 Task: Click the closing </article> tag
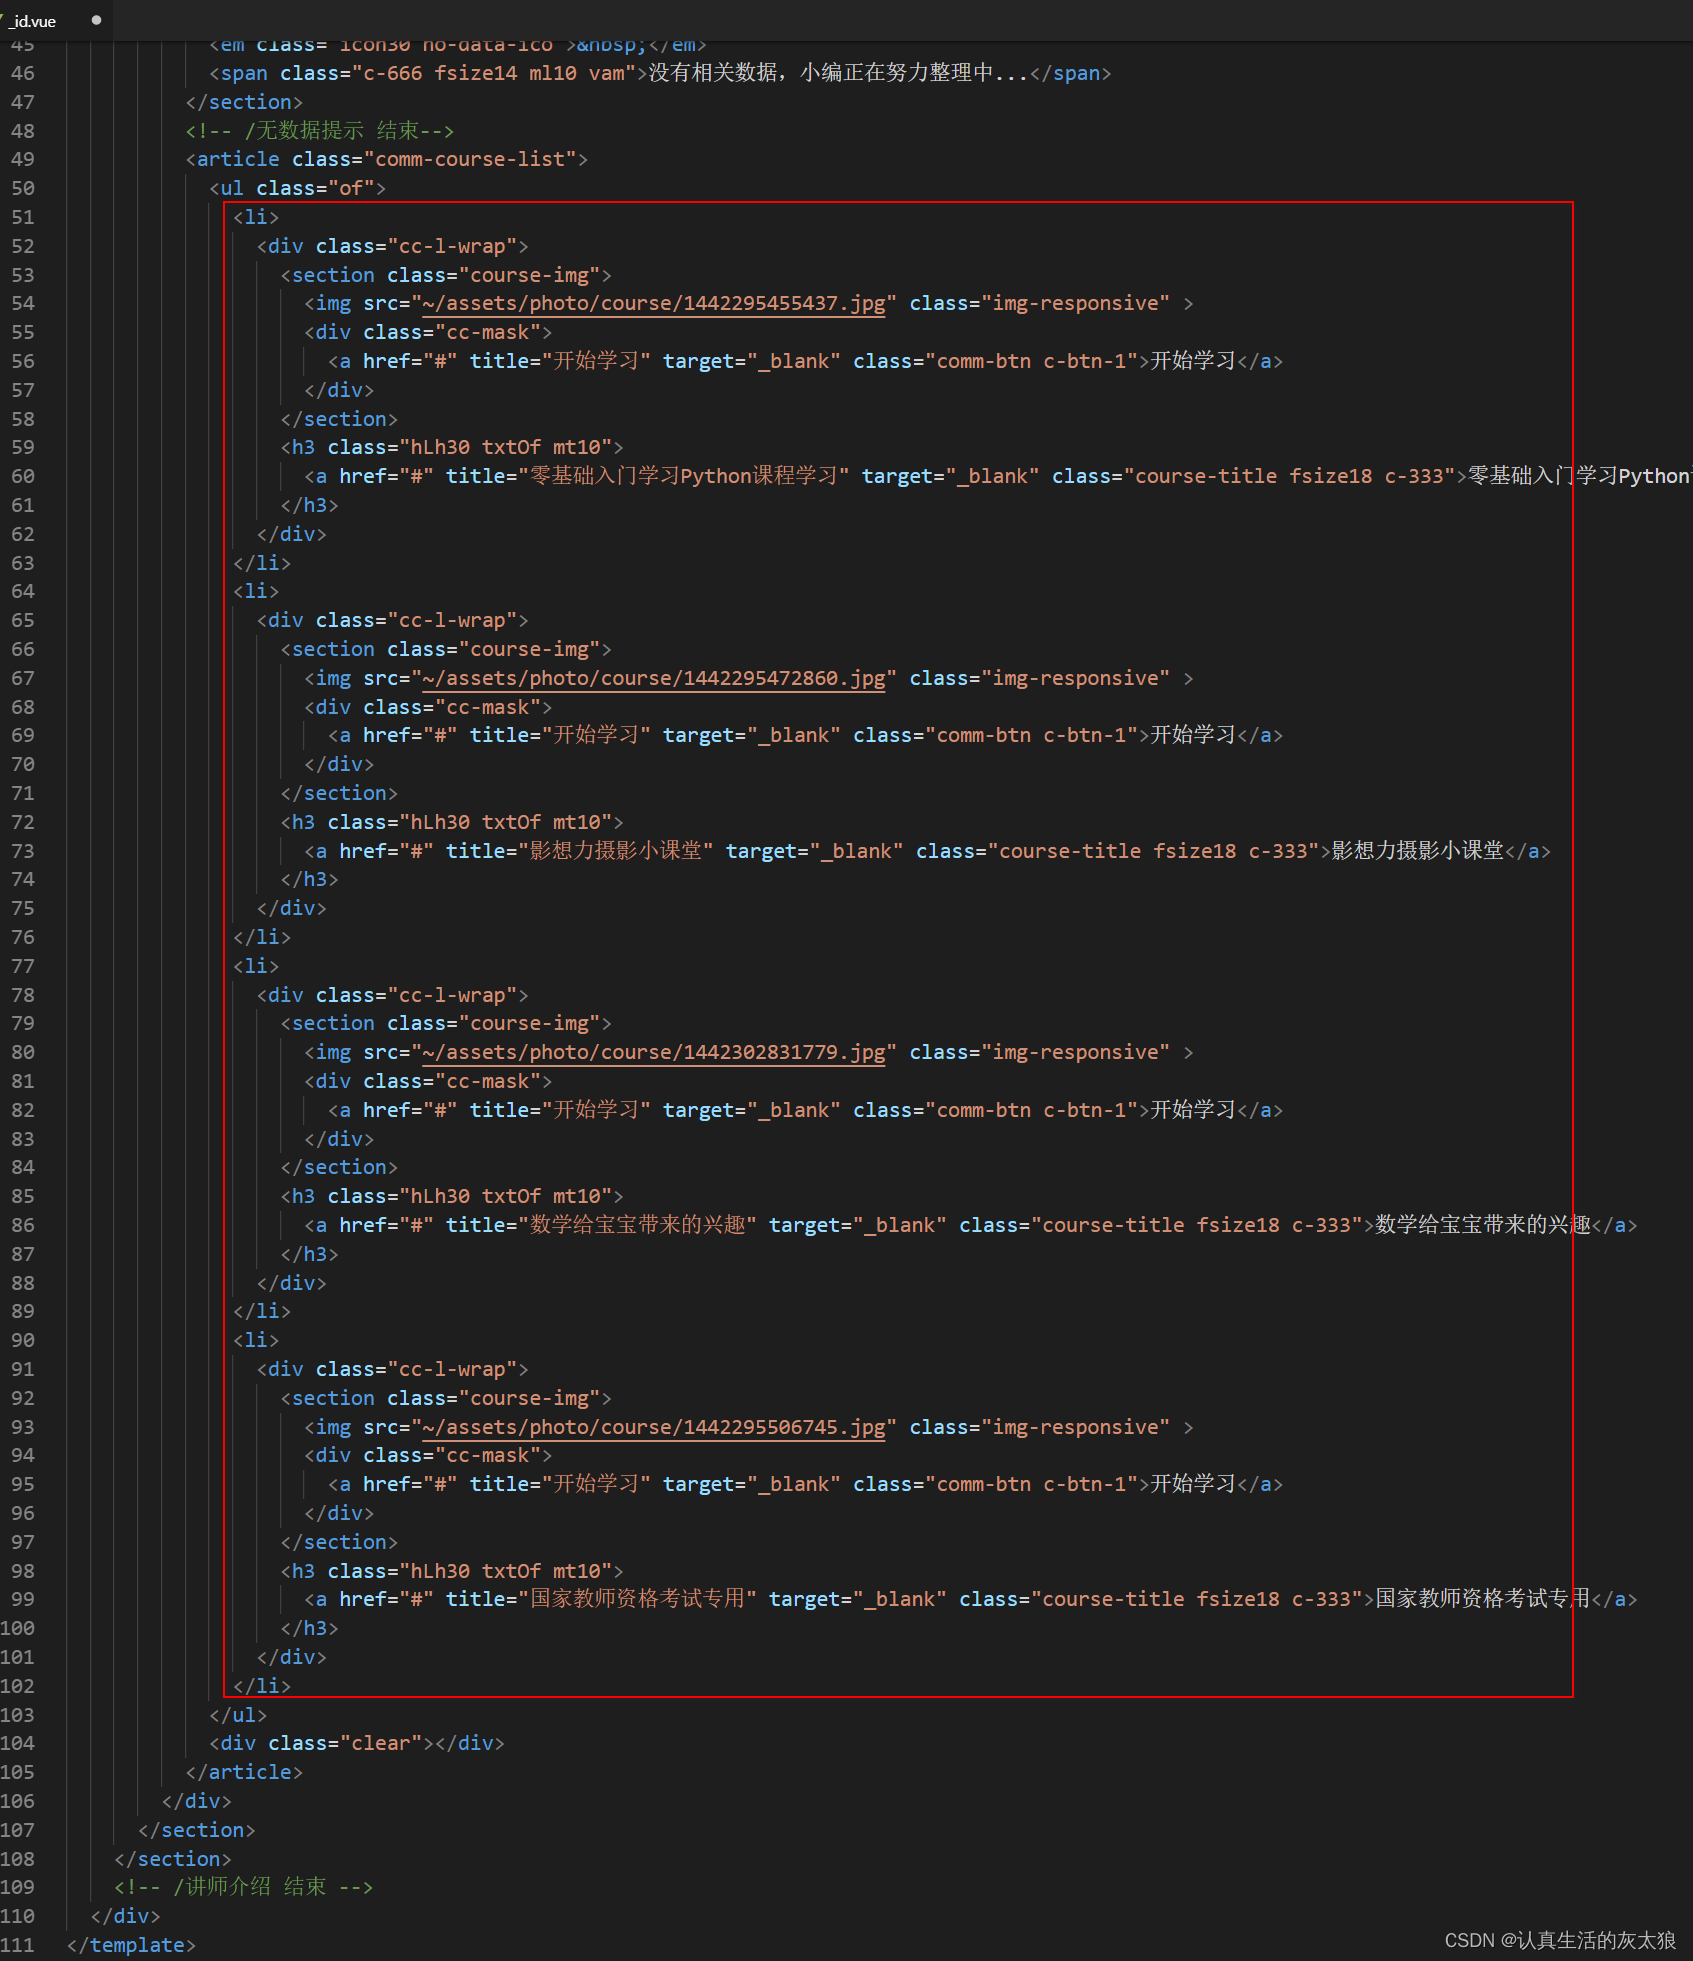click(x=244, y=1772)
